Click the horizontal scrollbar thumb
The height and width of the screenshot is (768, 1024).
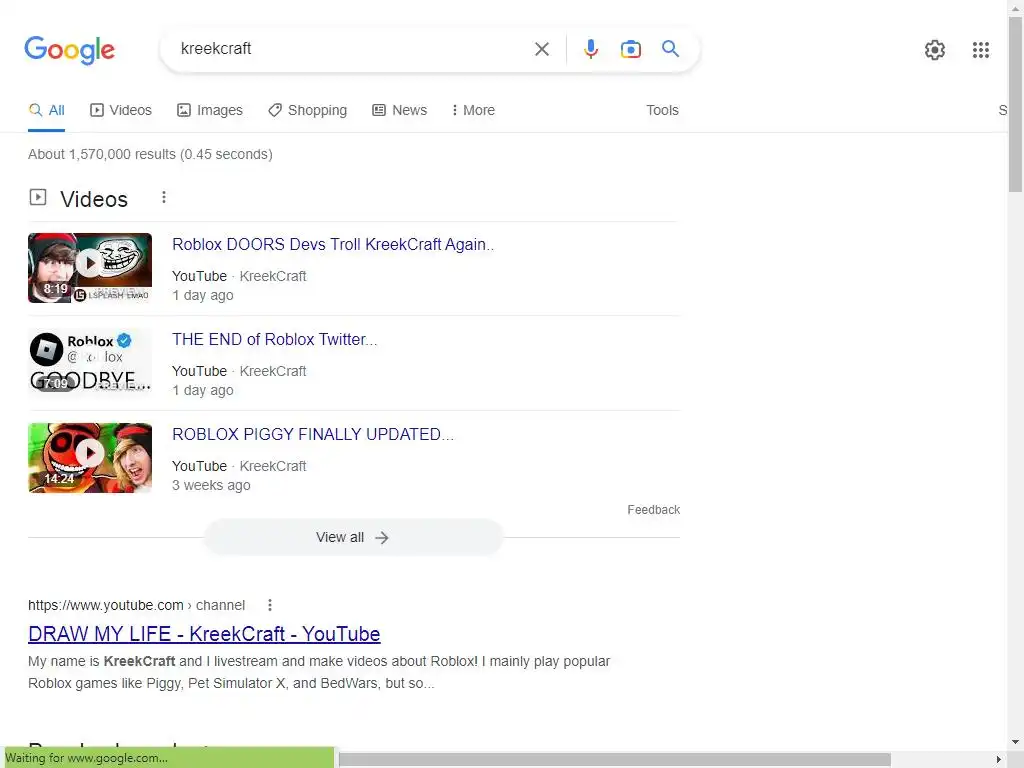click(x=615, y=760)
